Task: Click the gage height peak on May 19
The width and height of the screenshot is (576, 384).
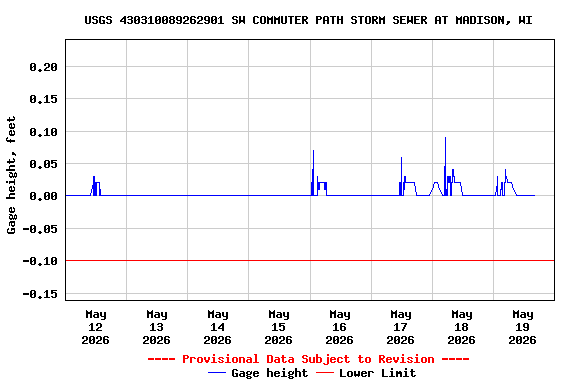Action: 506,182
